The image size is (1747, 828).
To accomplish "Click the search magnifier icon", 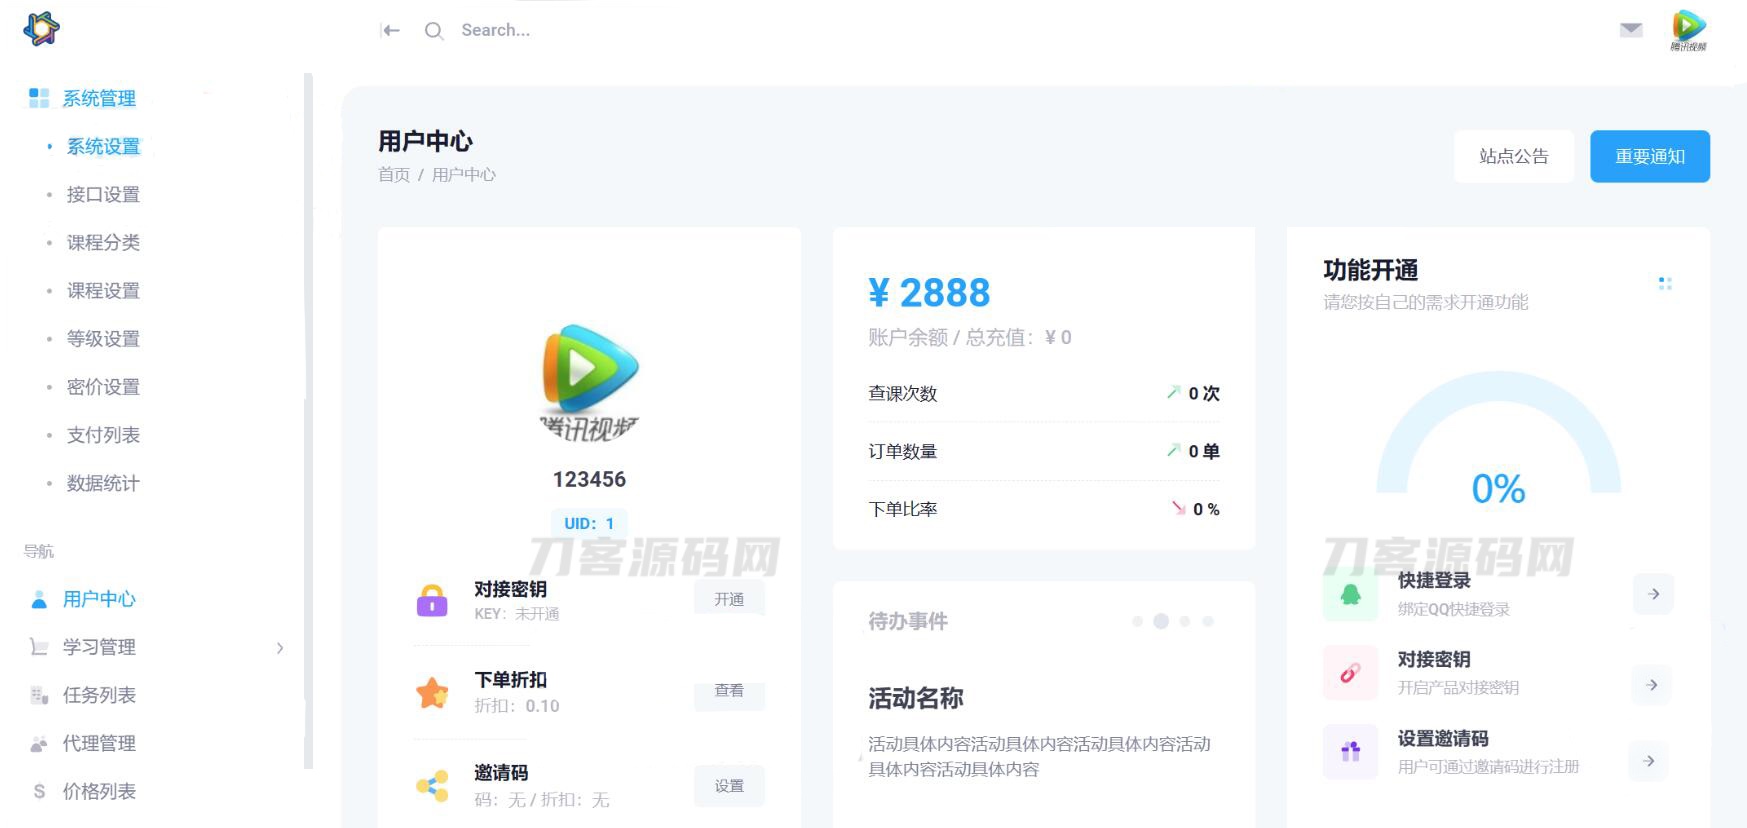I will coord(433,31).
